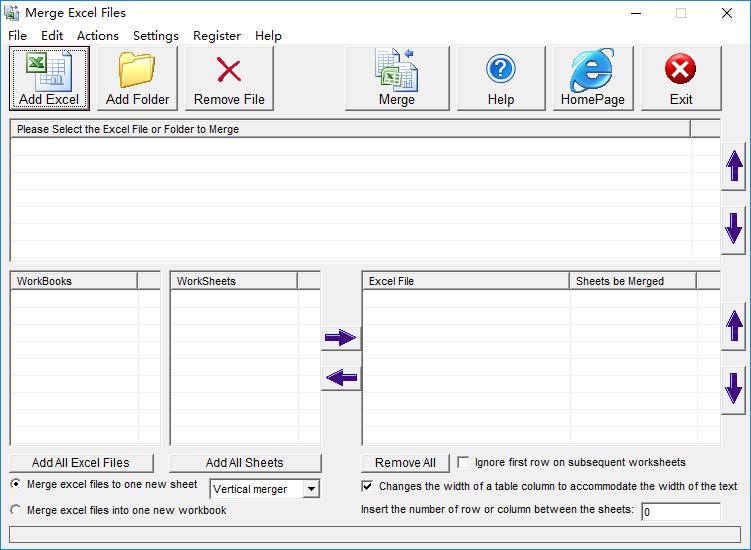751x550 pixels.
Task: Move file up in the top list
Action: tap(734, 166)
